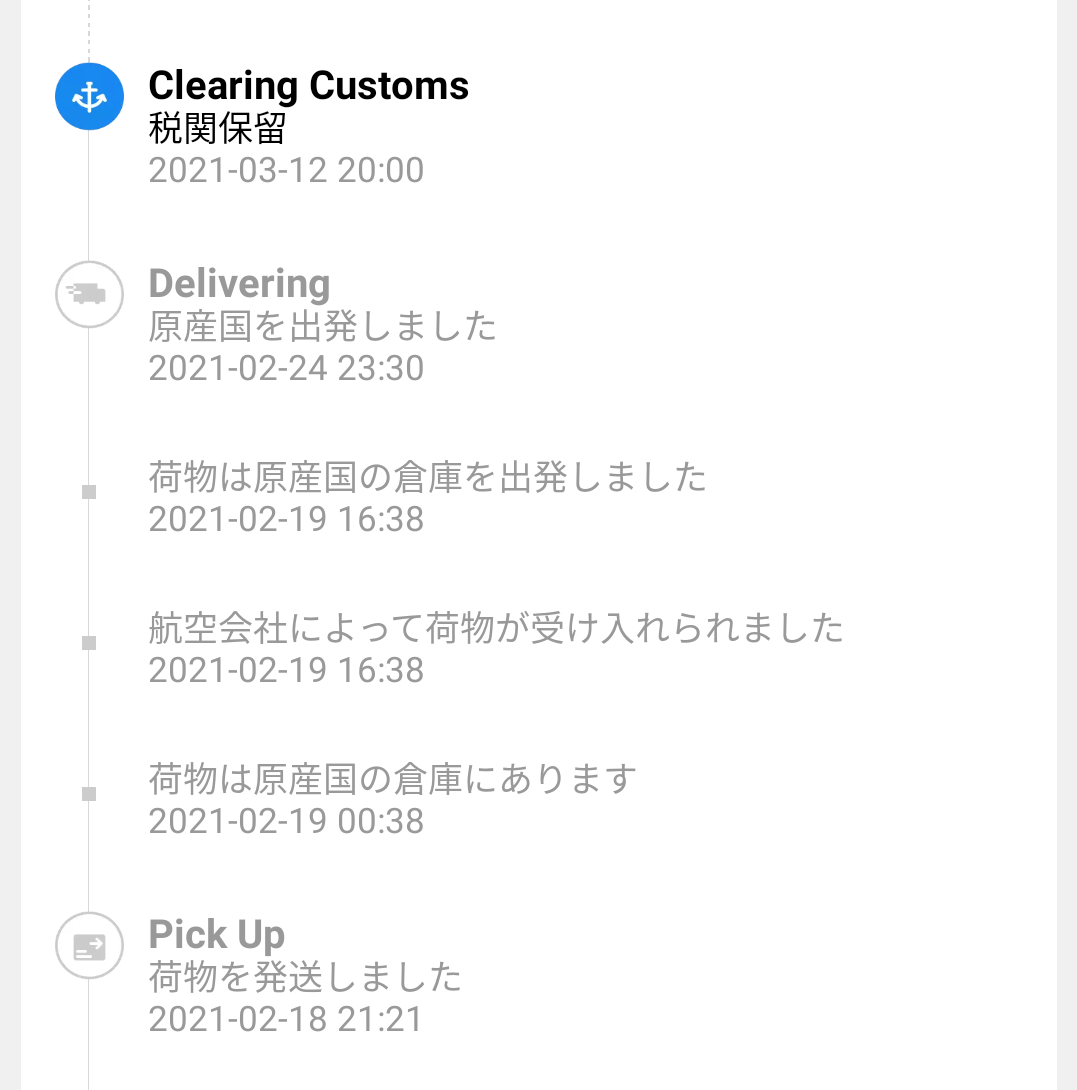1077x1090 pixels.
Task: Select the square marker beside 荷物は原産国の倉庫にあります
Action: [x=89, y=794]
